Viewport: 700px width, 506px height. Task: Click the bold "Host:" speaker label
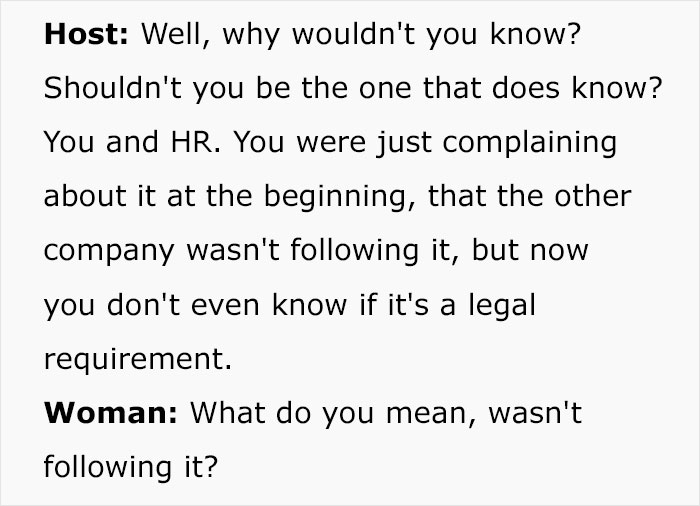(85, 36)
